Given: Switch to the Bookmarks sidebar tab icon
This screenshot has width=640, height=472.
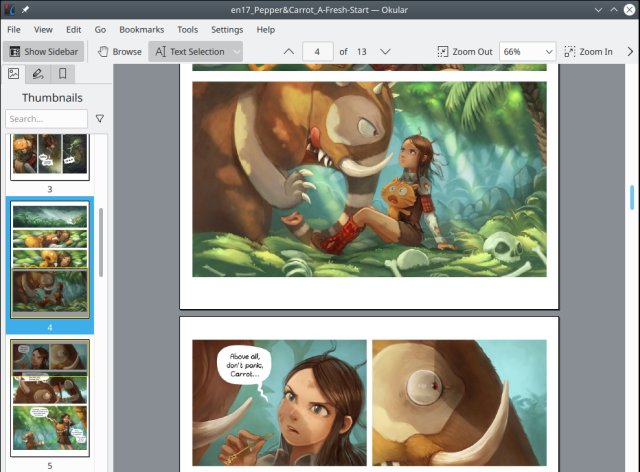Looking at the screenshot, I should (x=62, y=73).
